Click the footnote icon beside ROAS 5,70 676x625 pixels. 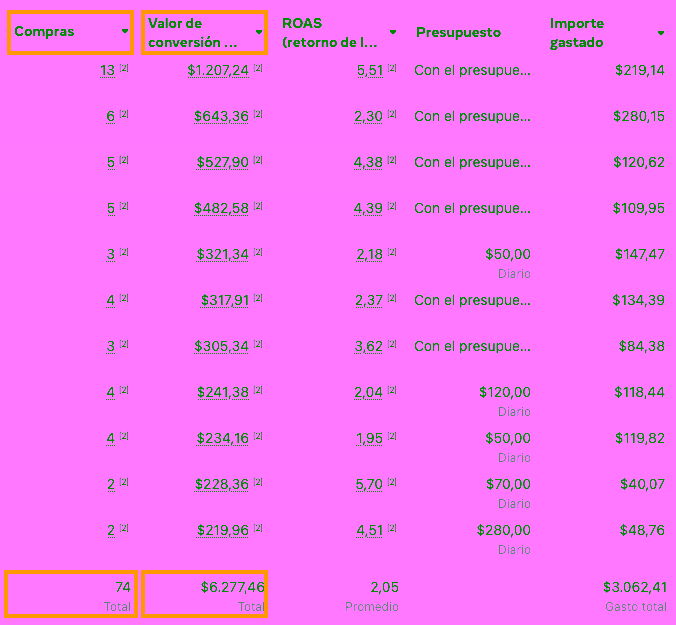click(392, 483)
